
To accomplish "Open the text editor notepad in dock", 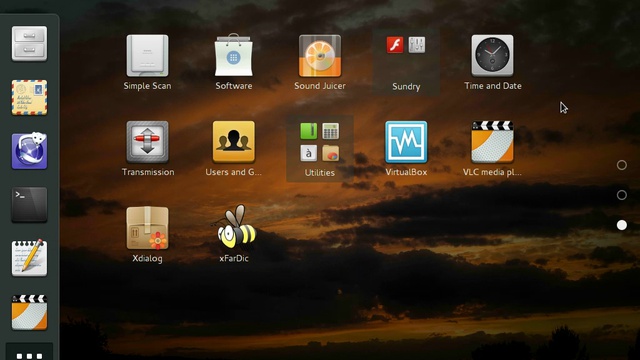I will tap(29, 258).
